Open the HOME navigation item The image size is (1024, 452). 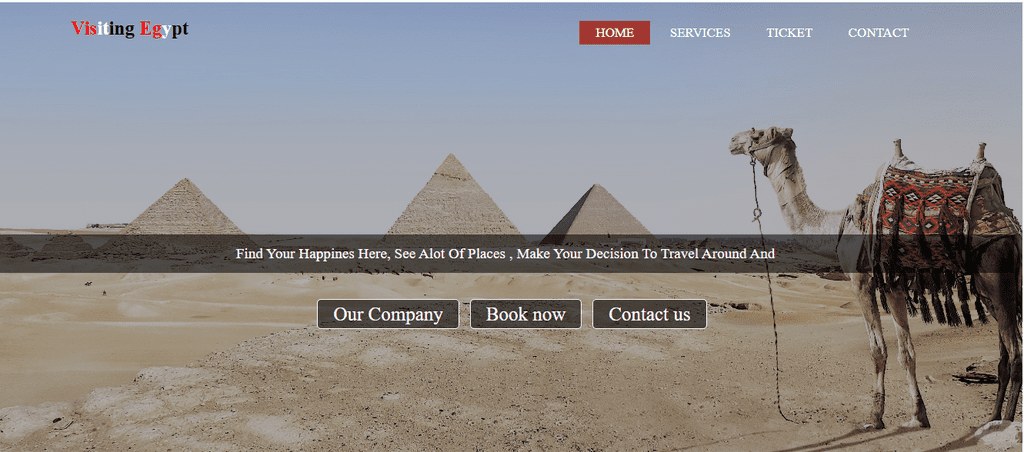(x=615, y=33)
